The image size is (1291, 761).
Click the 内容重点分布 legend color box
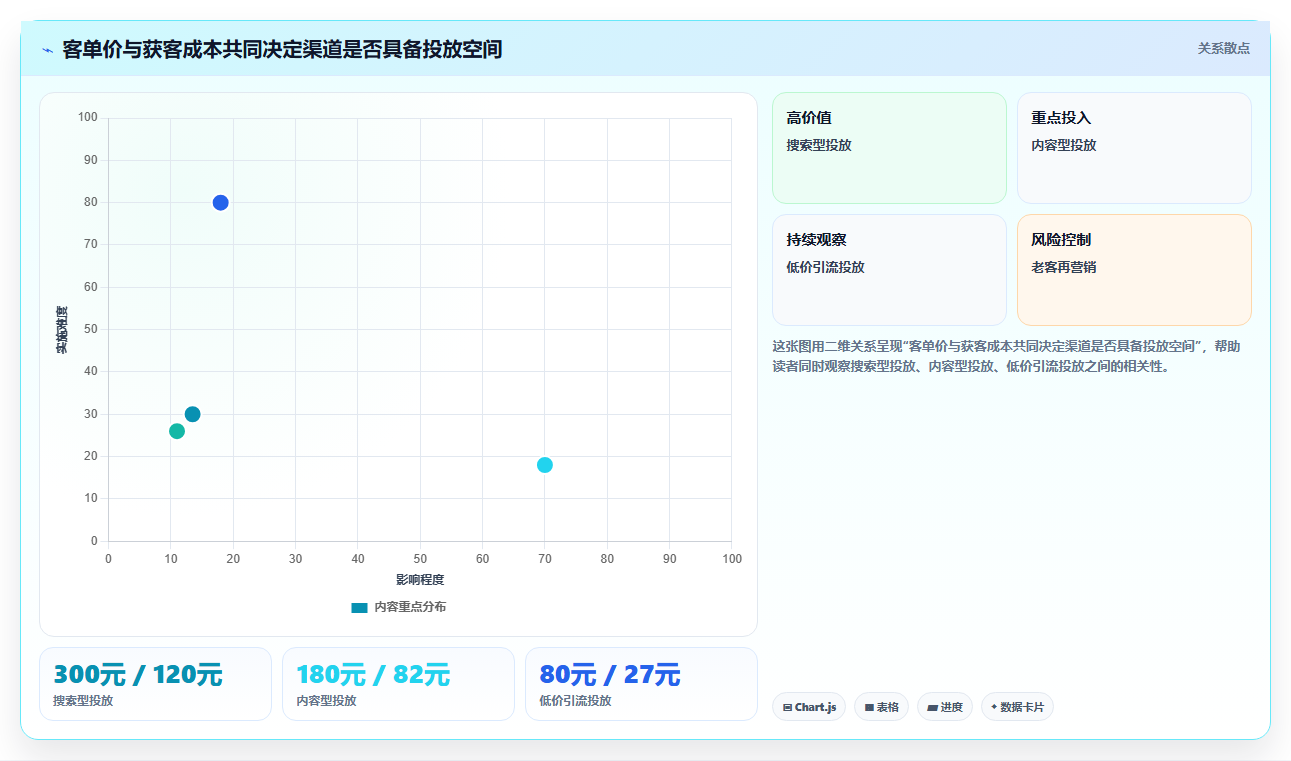point(360,607)
